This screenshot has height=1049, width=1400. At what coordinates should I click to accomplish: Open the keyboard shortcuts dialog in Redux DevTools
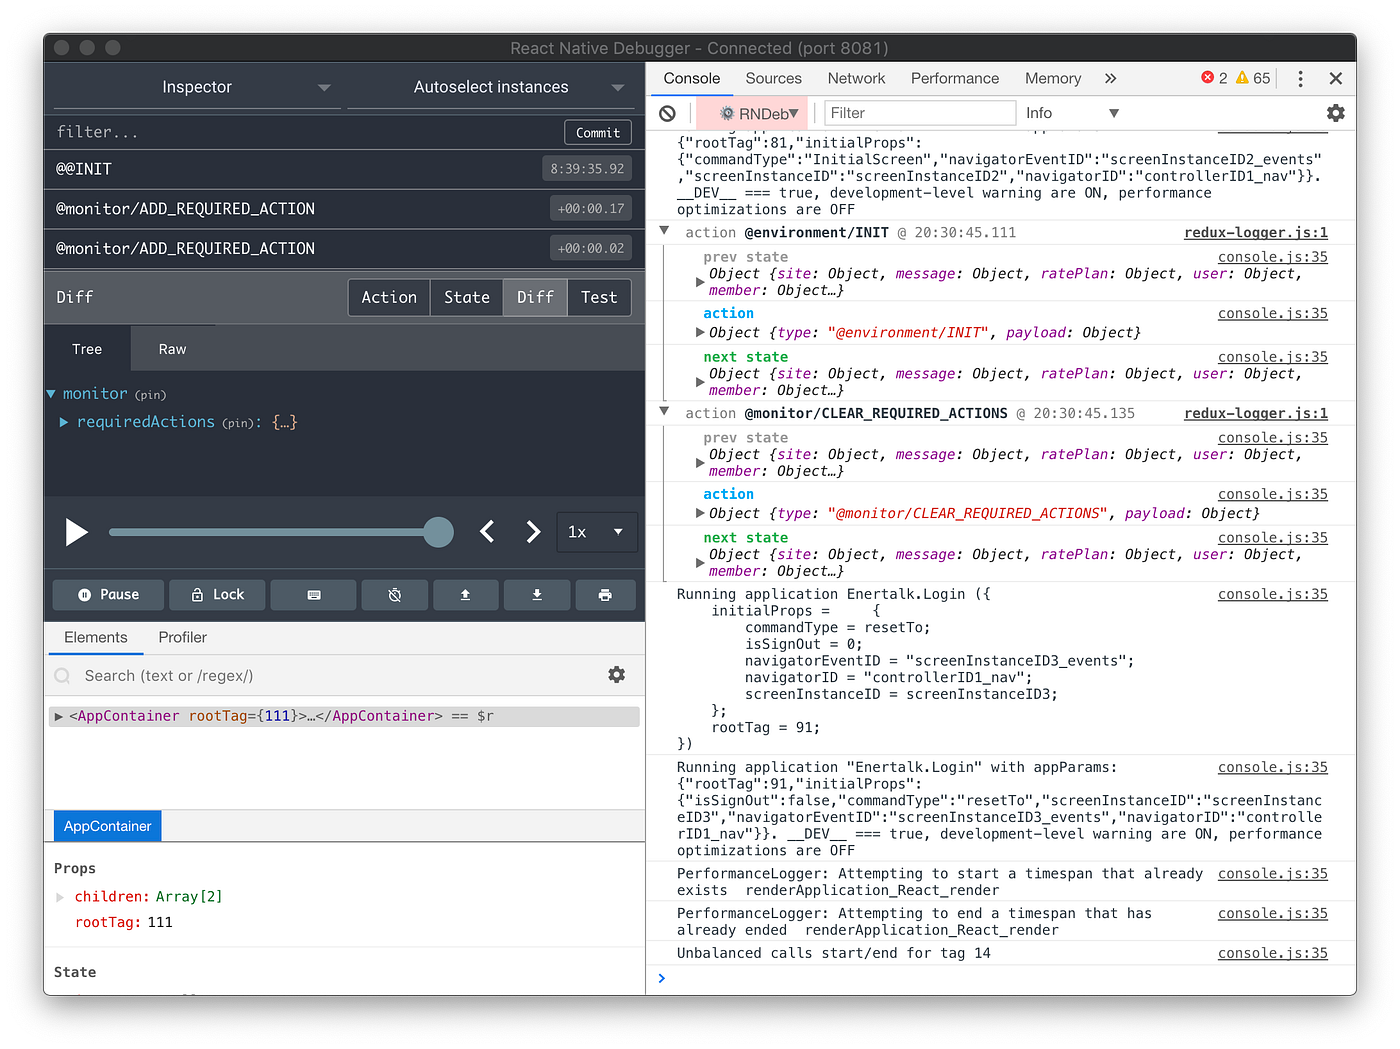point(313,594)
